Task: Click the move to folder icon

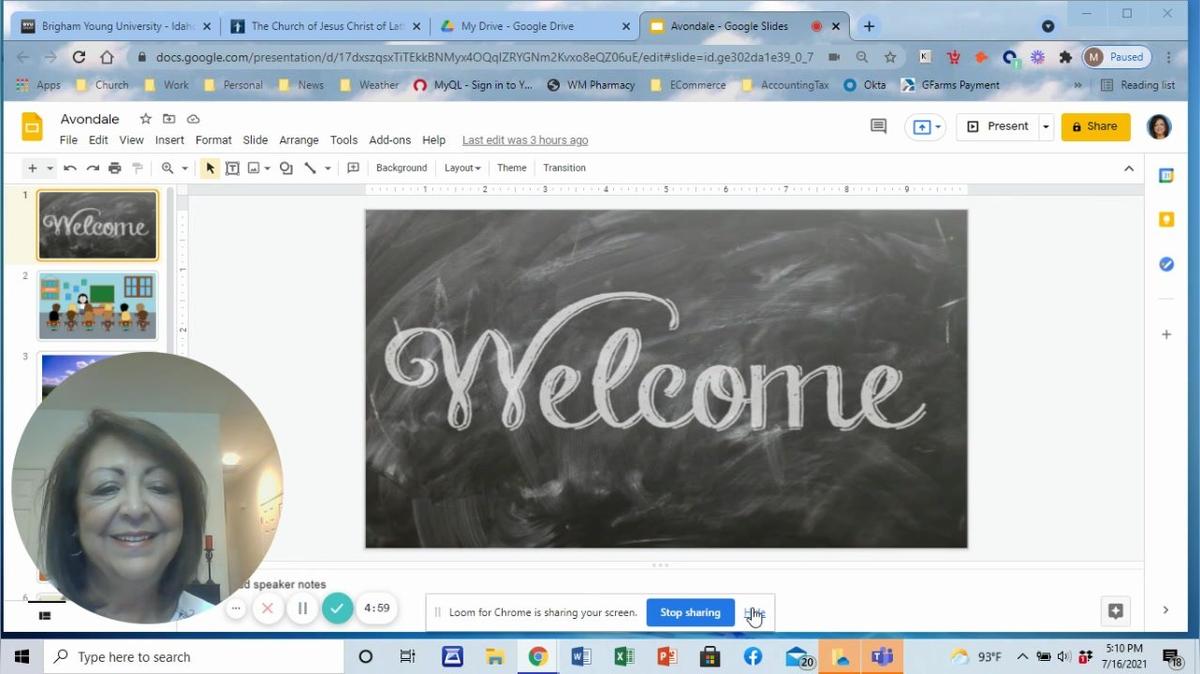Action: pos(169,119)
